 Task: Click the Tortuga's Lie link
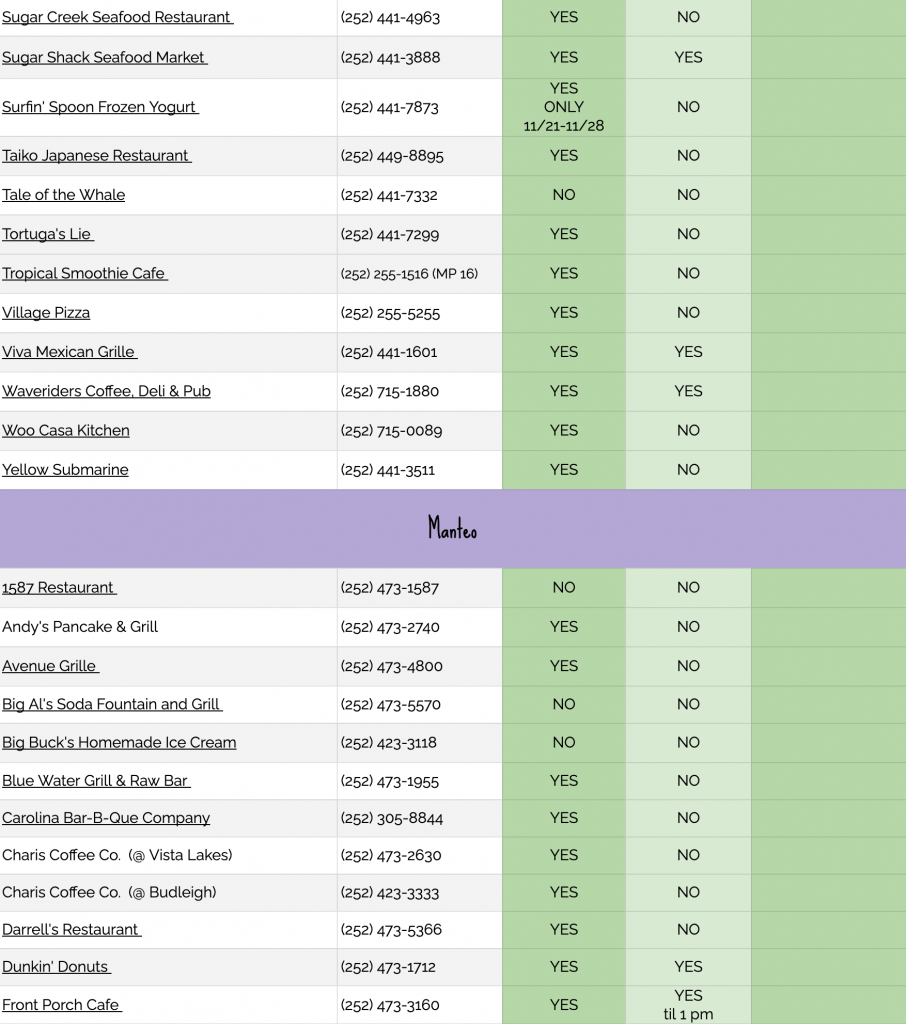[x=47, y=235]
